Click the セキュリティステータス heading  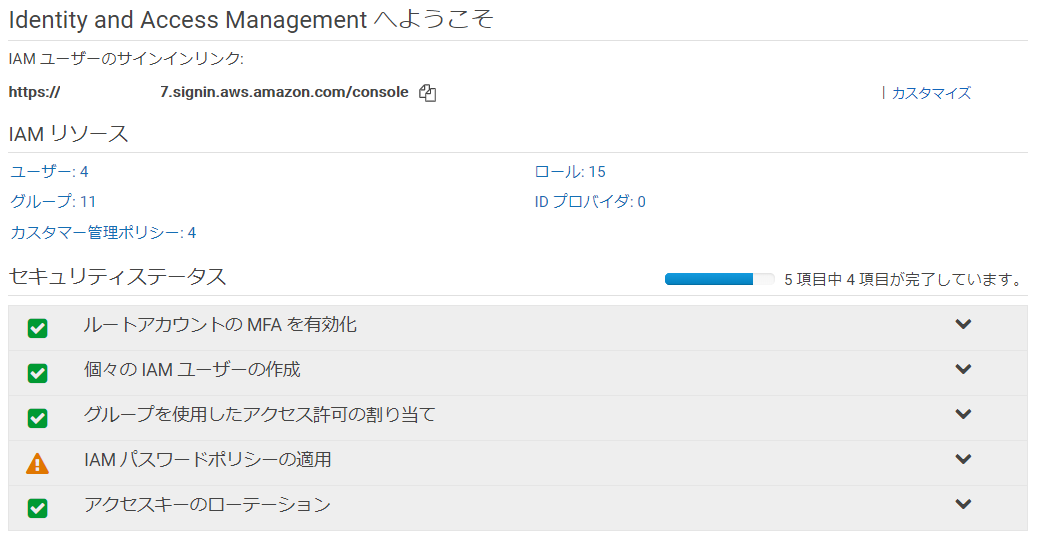[x=117, y=276]
